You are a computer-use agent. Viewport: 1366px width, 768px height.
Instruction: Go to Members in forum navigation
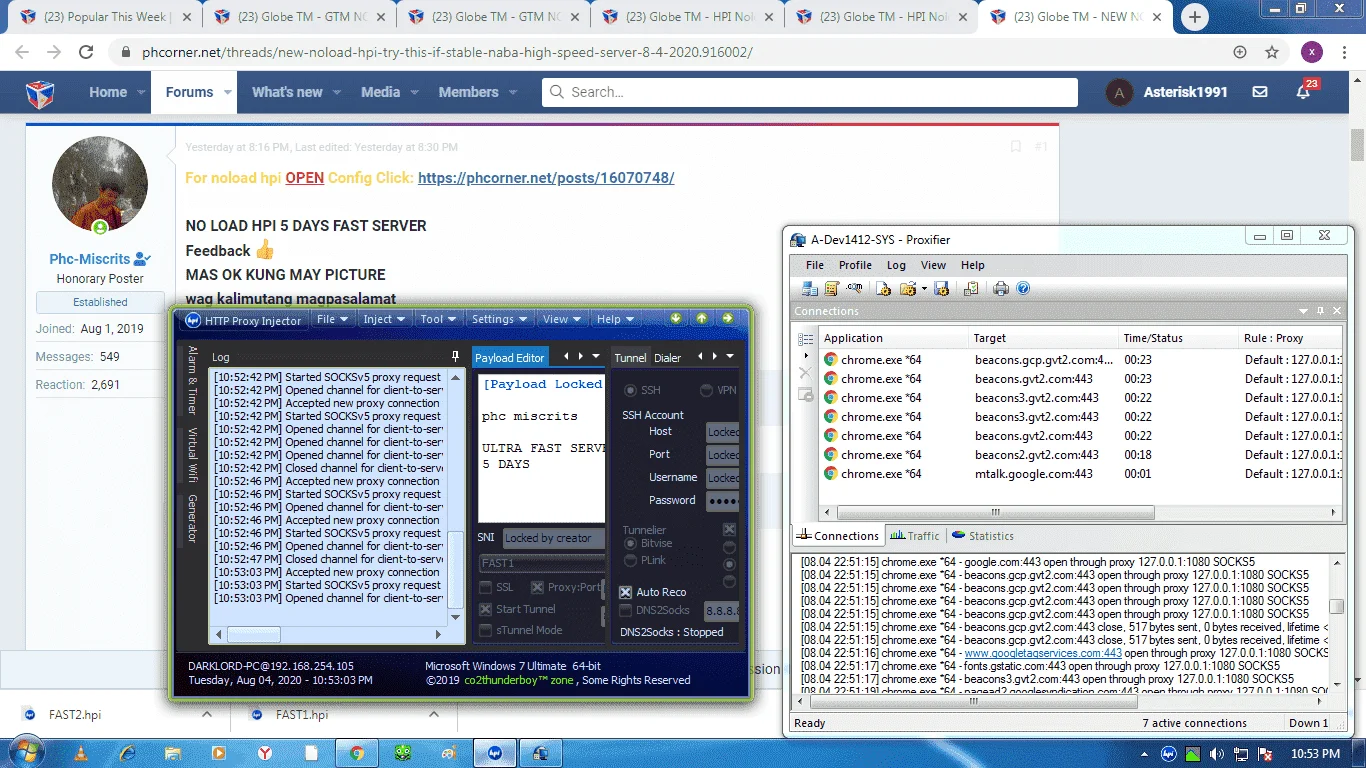click(468, 92)
